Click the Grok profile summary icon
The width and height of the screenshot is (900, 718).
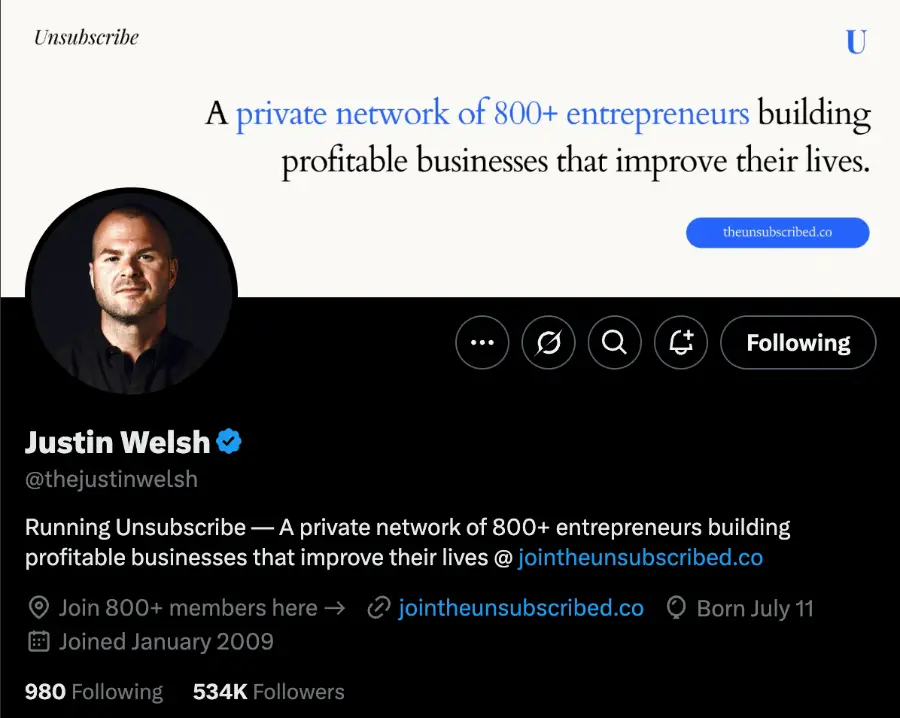pos(548,343)
